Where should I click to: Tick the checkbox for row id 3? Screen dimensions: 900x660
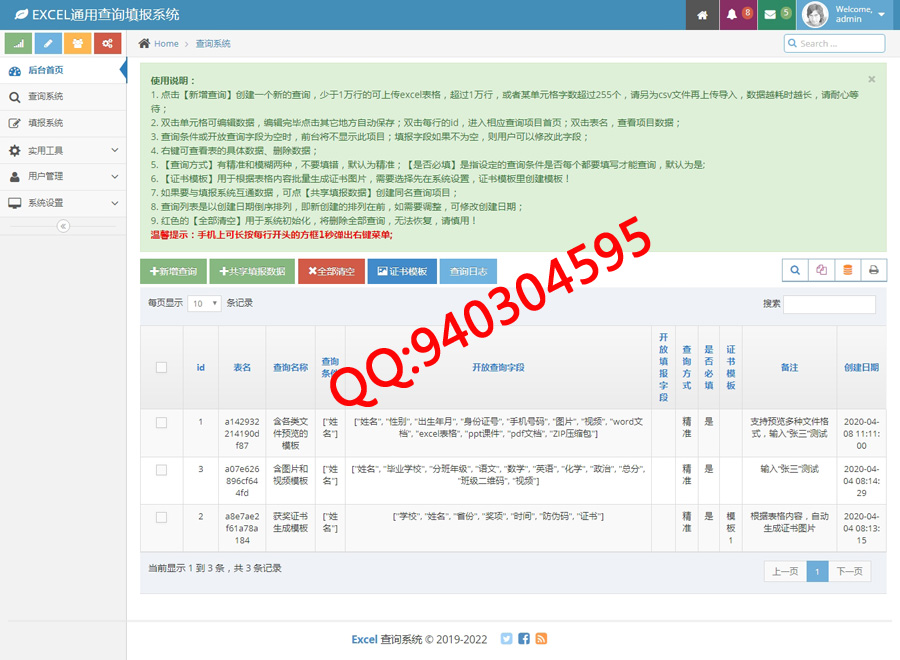coord(161,468)
